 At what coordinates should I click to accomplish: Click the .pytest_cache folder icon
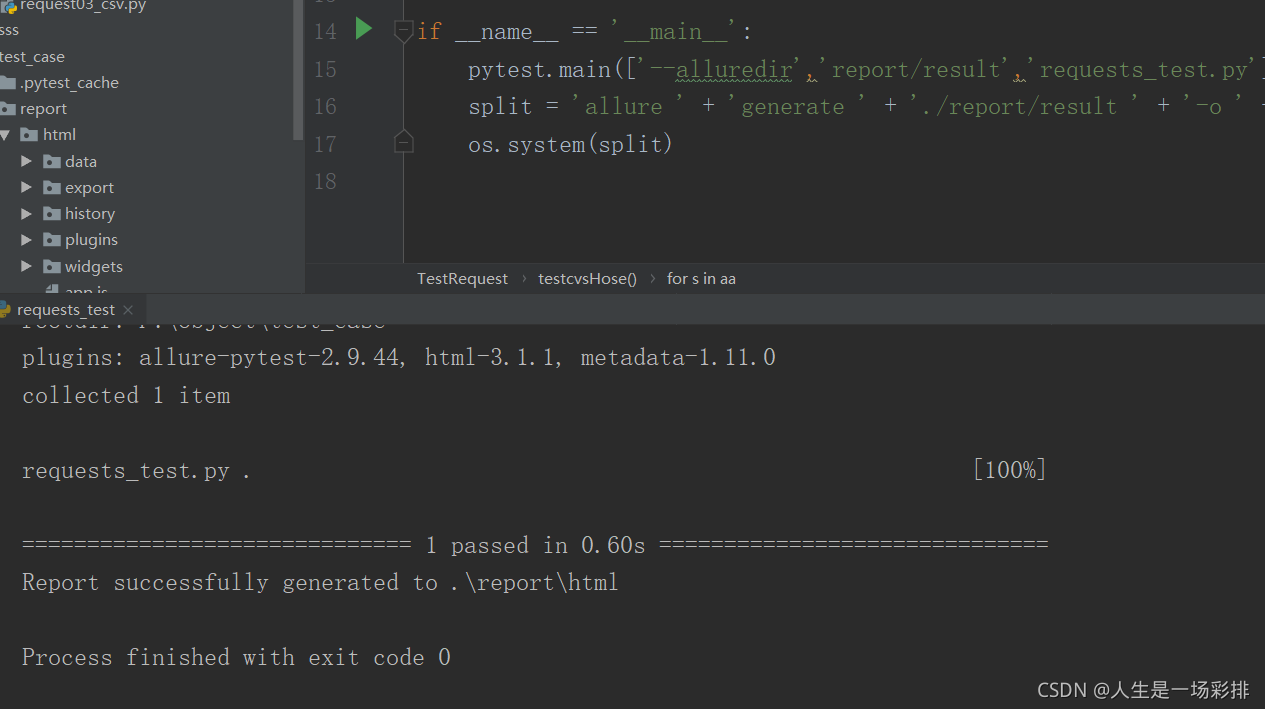coord(9,83)
